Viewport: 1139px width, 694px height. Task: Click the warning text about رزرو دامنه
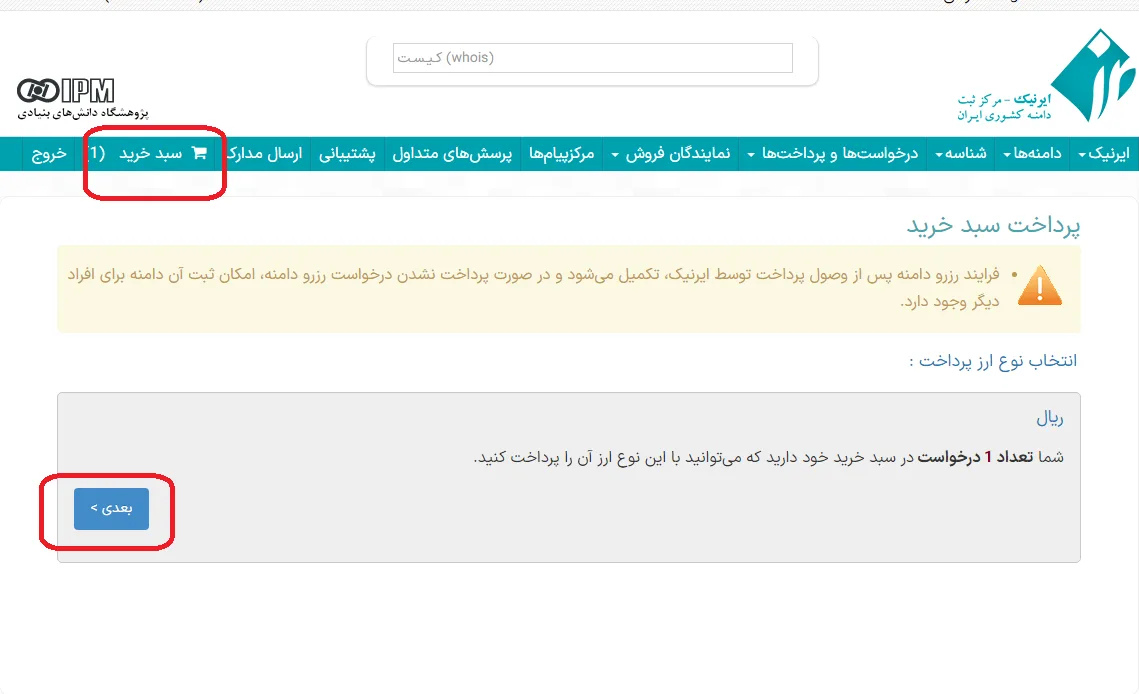coord(533,288)
